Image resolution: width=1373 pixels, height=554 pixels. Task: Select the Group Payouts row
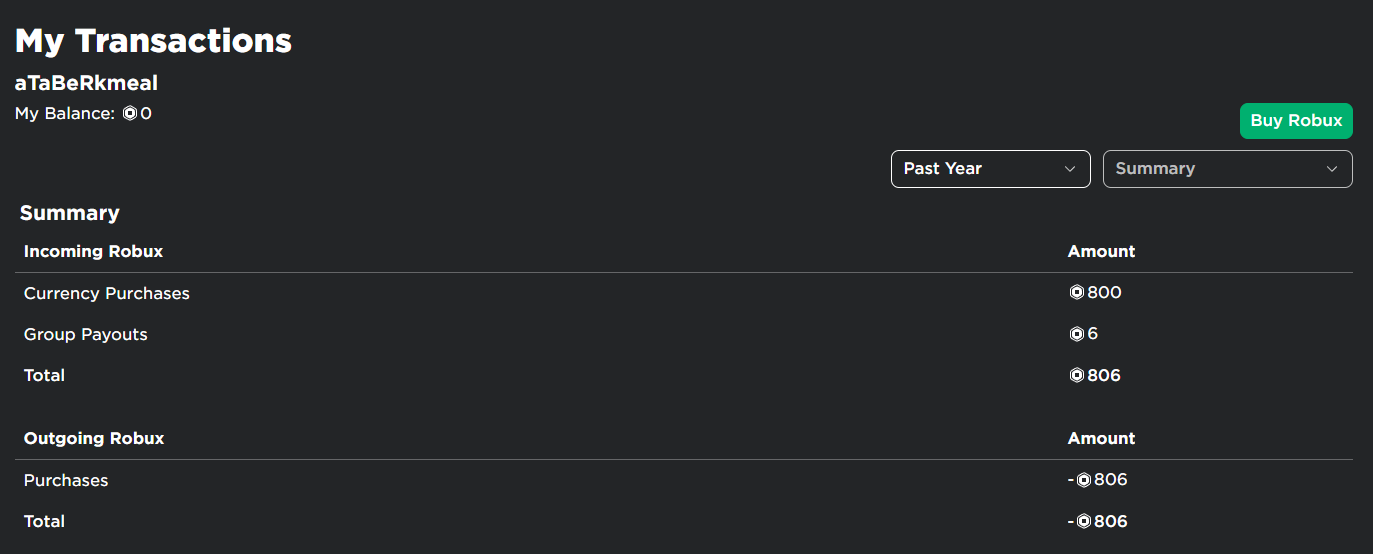(x=684, y=334)
